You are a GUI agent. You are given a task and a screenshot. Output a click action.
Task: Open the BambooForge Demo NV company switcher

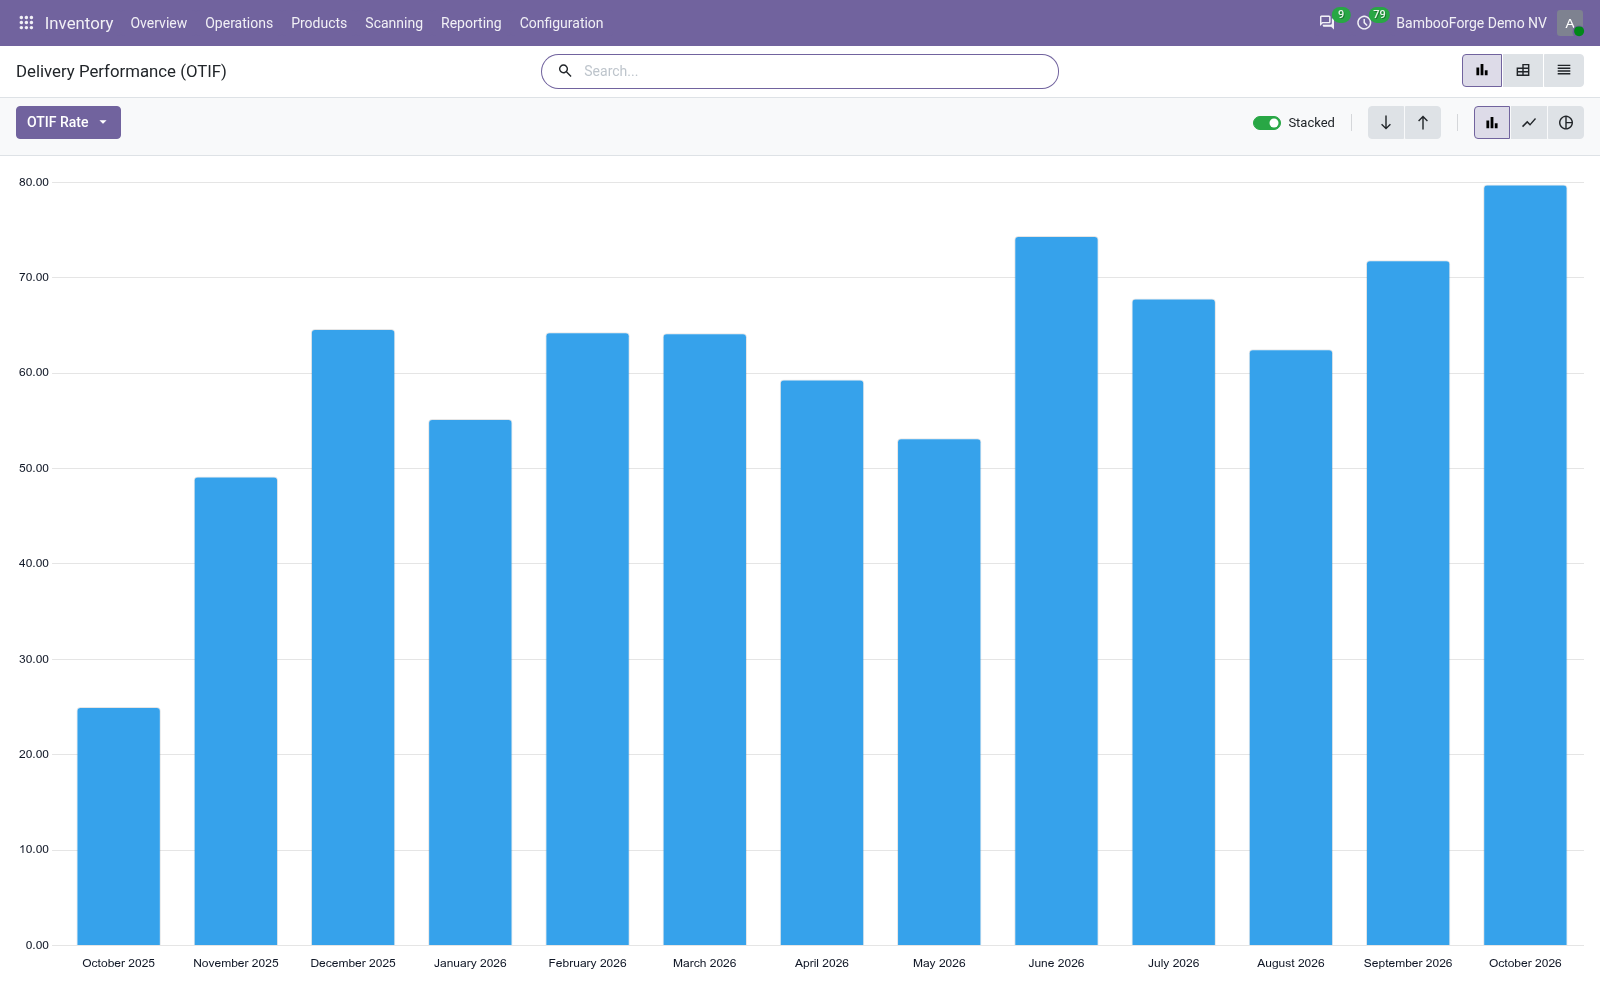tap(1471, 23)
